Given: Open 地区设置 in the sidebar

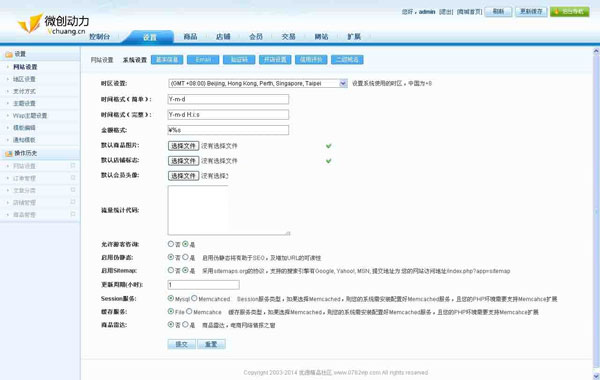Looking at the screenshot, I should click(x=24, y=79).
